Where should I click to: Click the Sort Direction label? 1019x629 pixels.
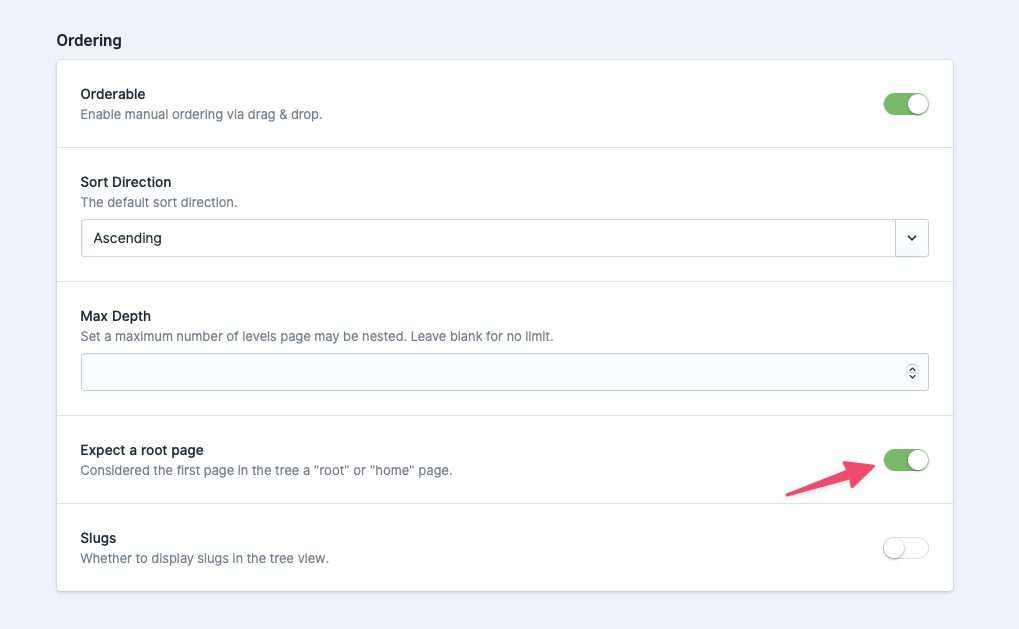pyautogui.click(x=126, y=182)
